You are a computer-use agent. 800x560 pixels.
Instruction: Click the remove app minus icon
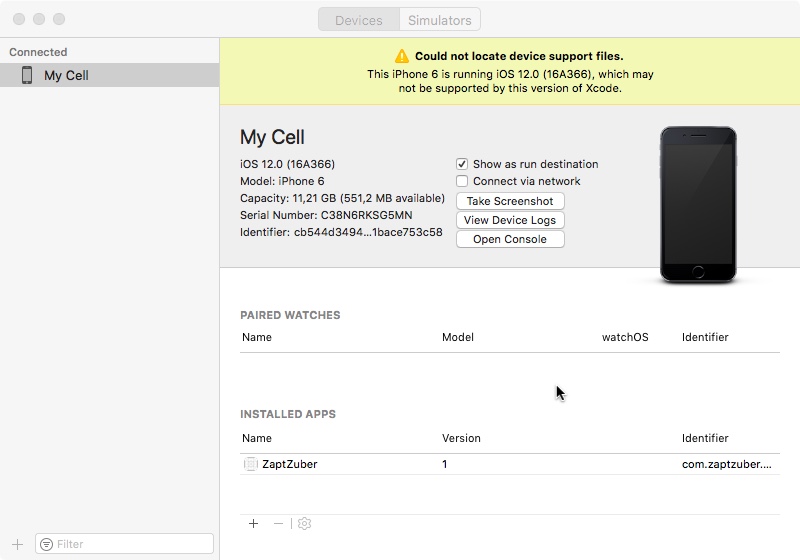tap(278, 523)
